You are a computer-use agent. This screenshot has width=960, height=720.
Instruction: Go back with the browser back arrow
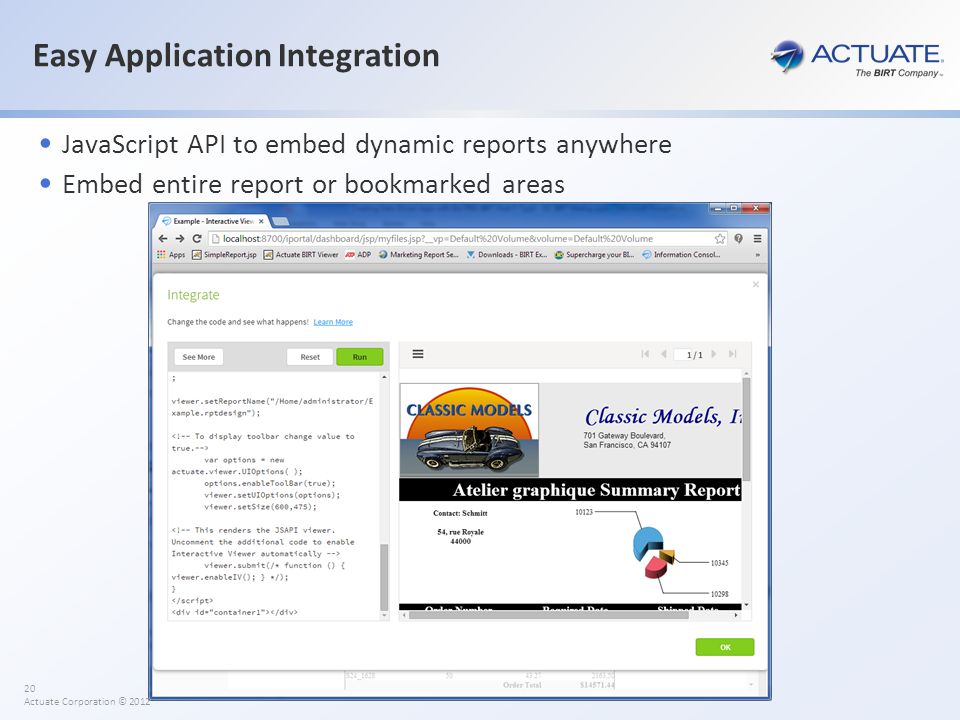point(162,239)
